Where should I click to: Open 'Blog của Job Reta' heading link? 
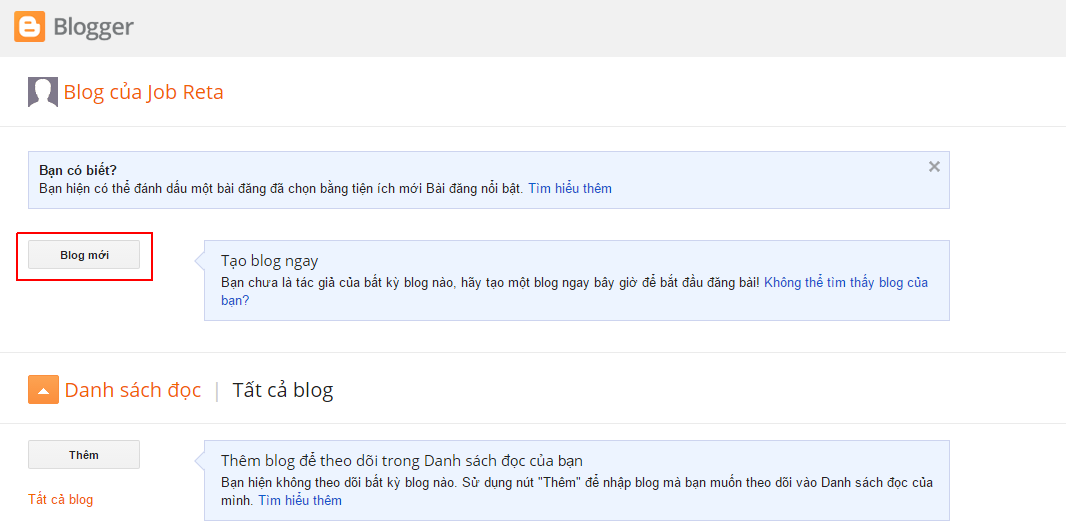143,92
